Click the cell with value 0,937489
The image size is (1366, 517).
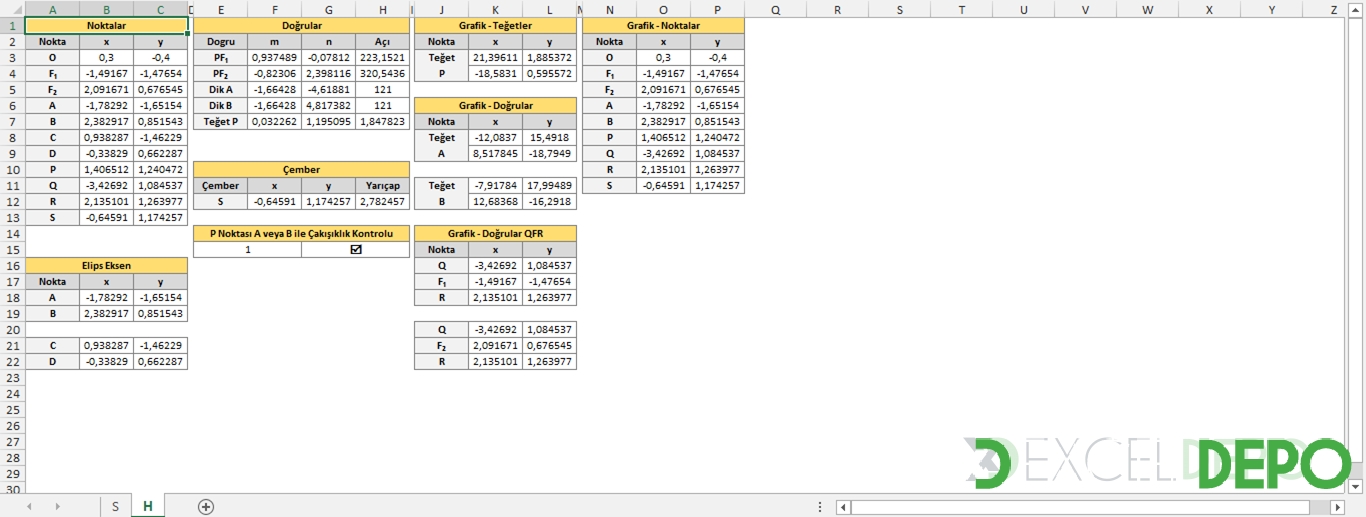tap(275, 57)
